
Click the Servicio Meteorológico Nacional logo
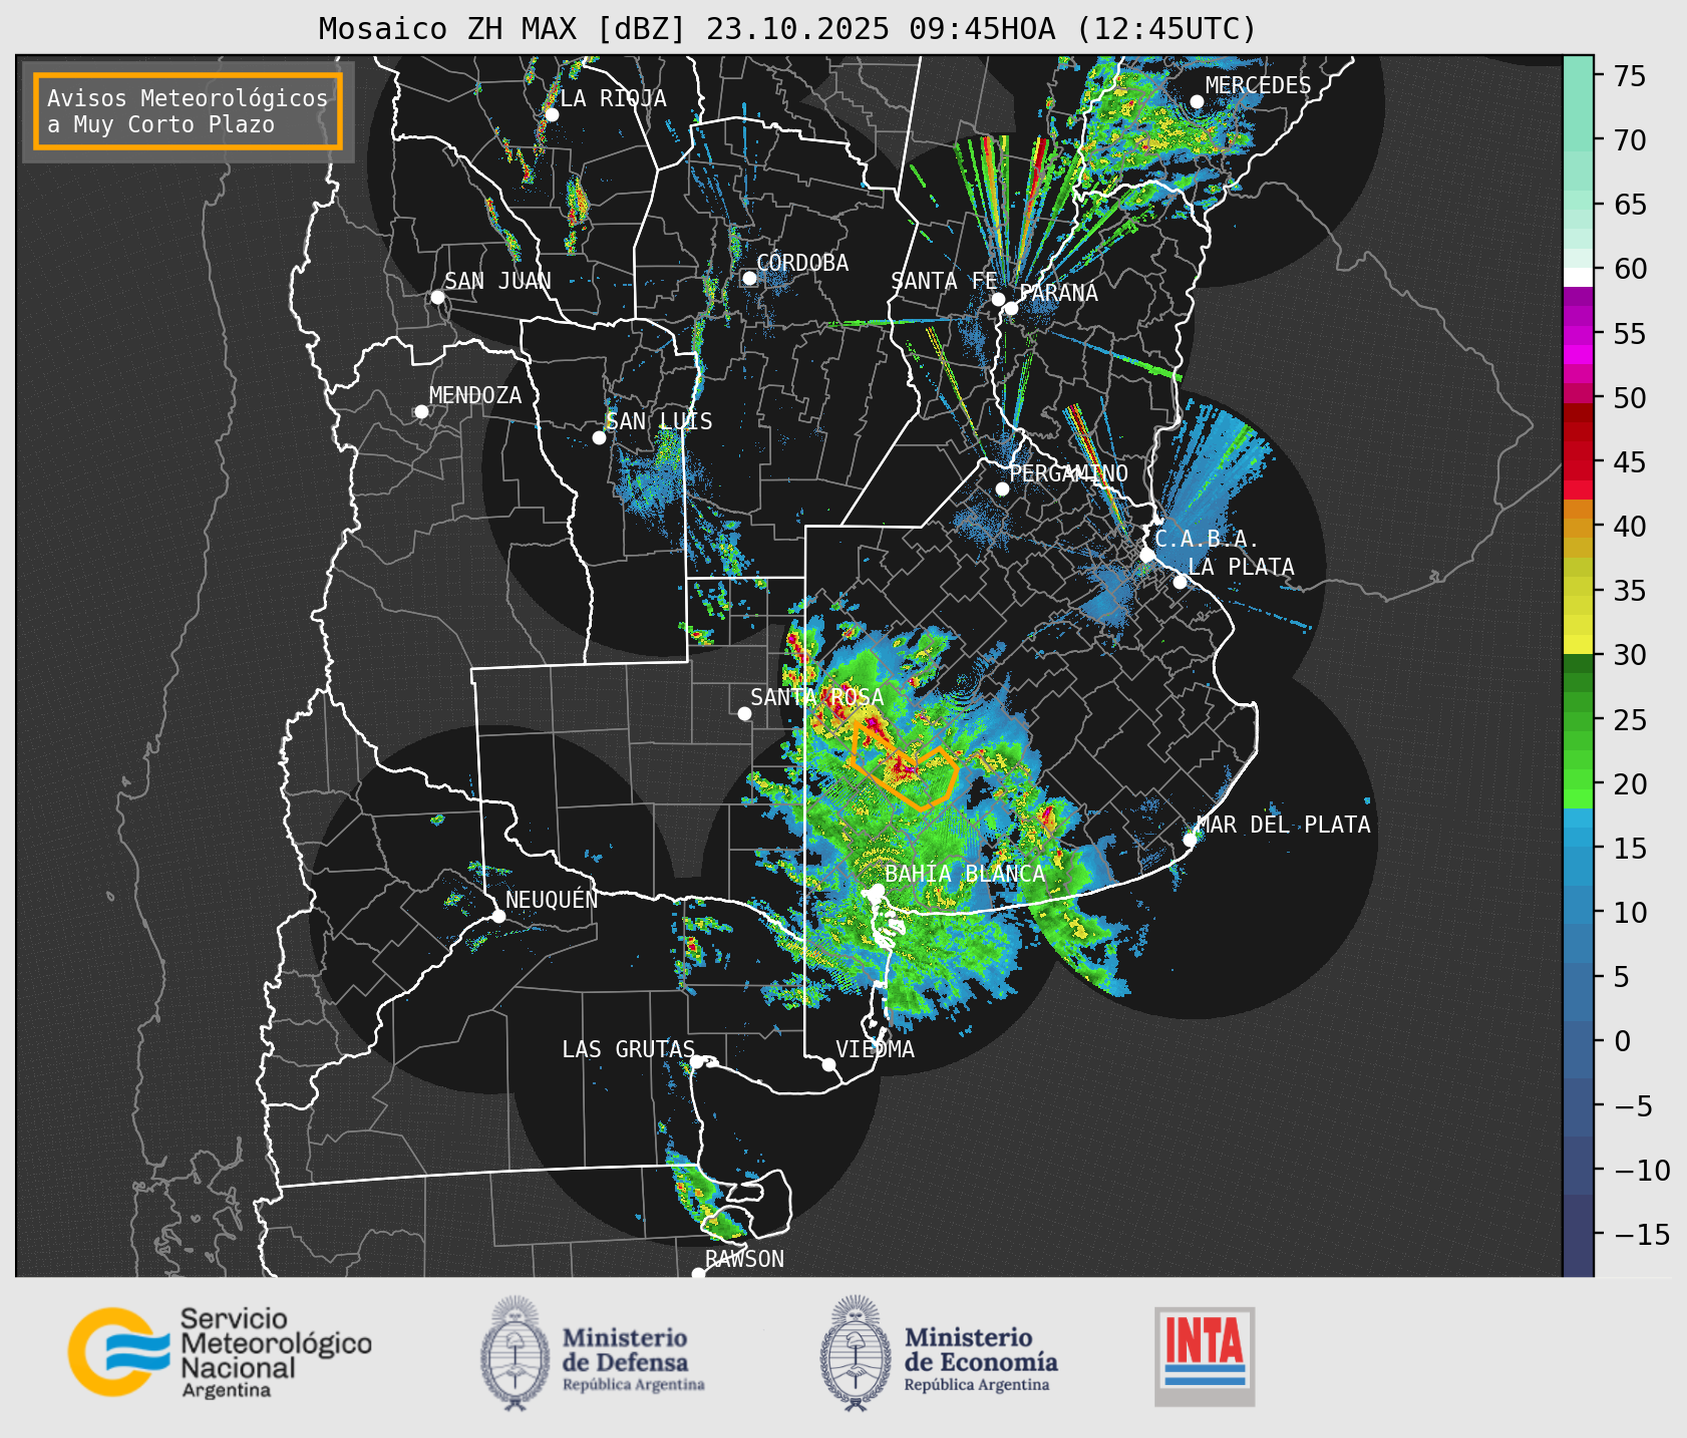pos(219,1352)
